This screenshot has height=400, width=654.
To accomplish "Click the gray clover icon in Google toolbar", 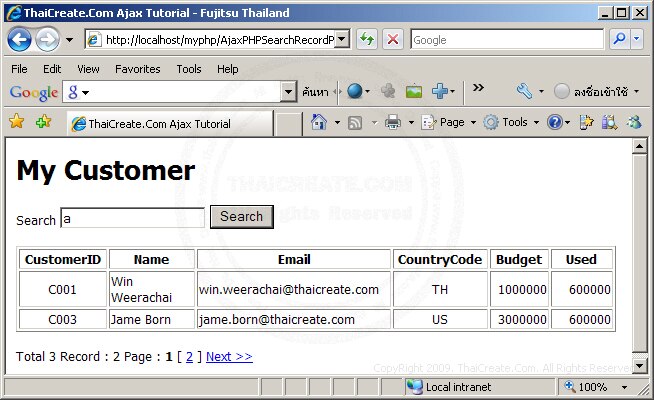I will tap(388, 91).
